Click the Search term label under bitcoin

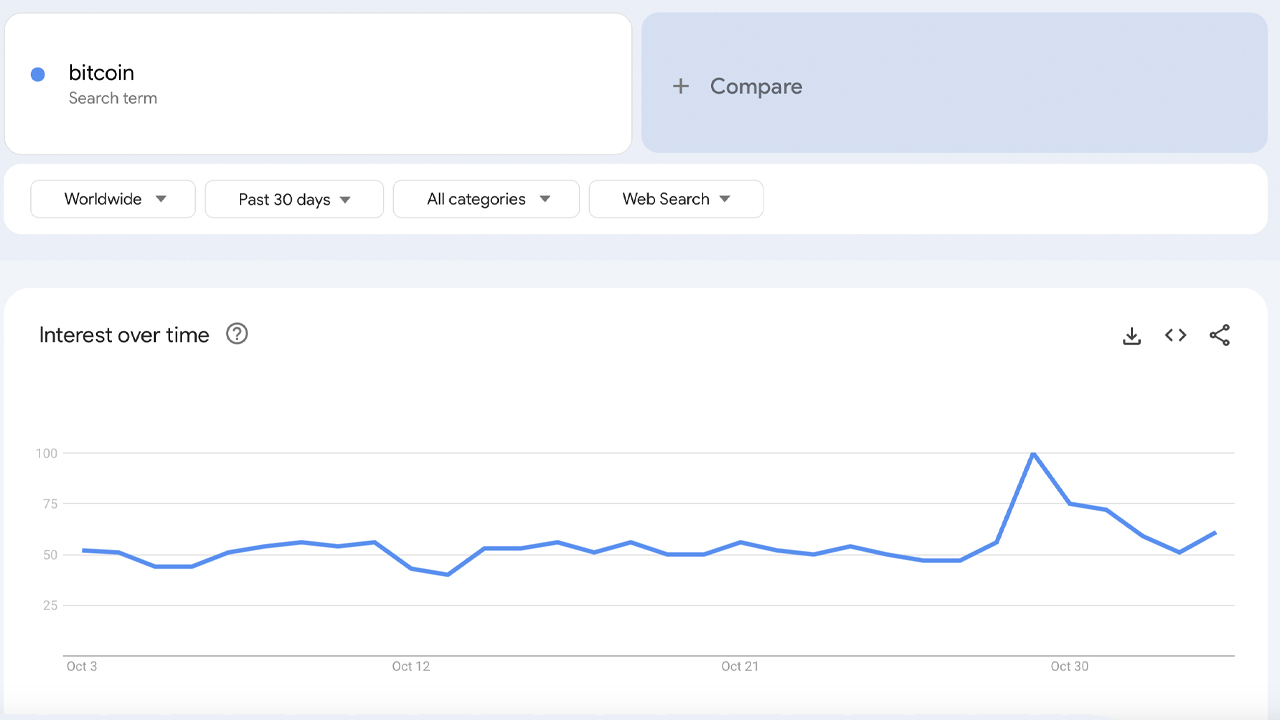click(x=113, y=98)
